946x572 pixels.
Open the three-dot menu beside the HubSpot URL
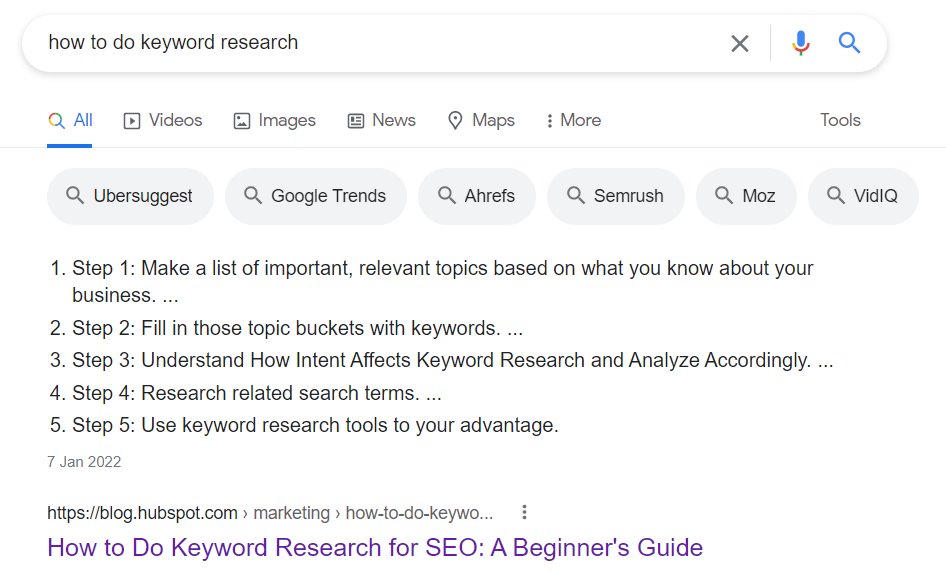(524, 512)
